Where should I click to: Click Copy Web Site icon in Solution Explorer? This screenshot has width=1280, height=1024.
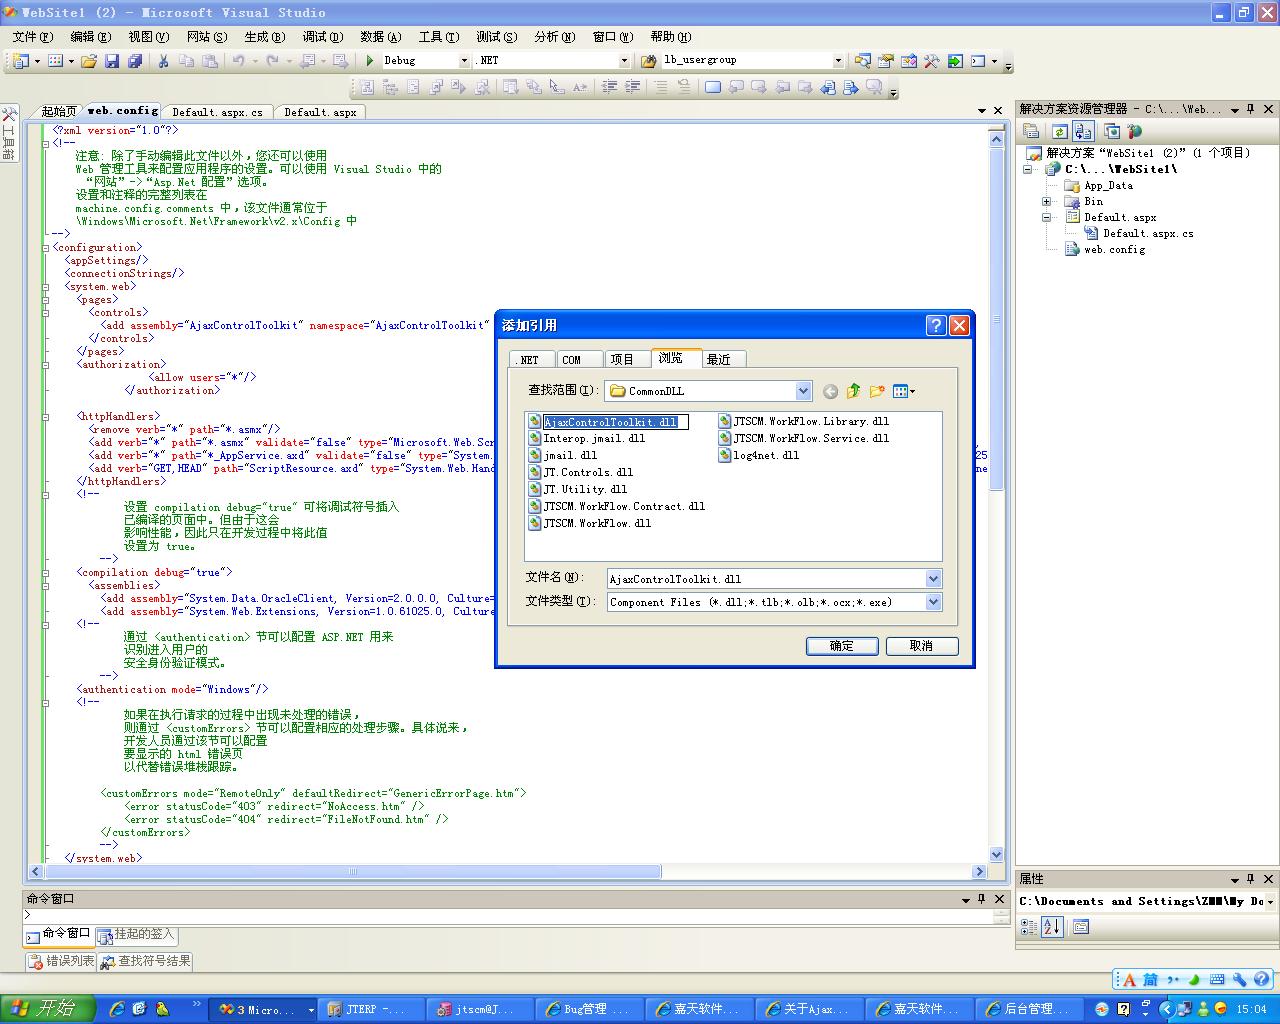point(1111,131)
